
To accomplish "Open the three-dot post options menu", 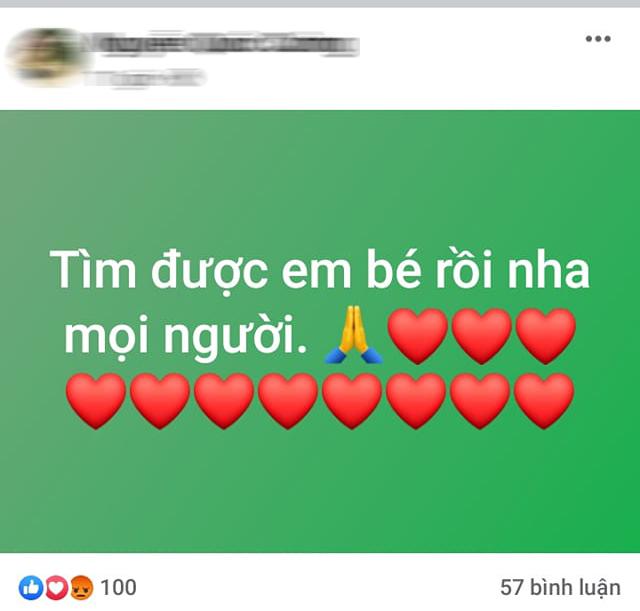I will point(598,39).
